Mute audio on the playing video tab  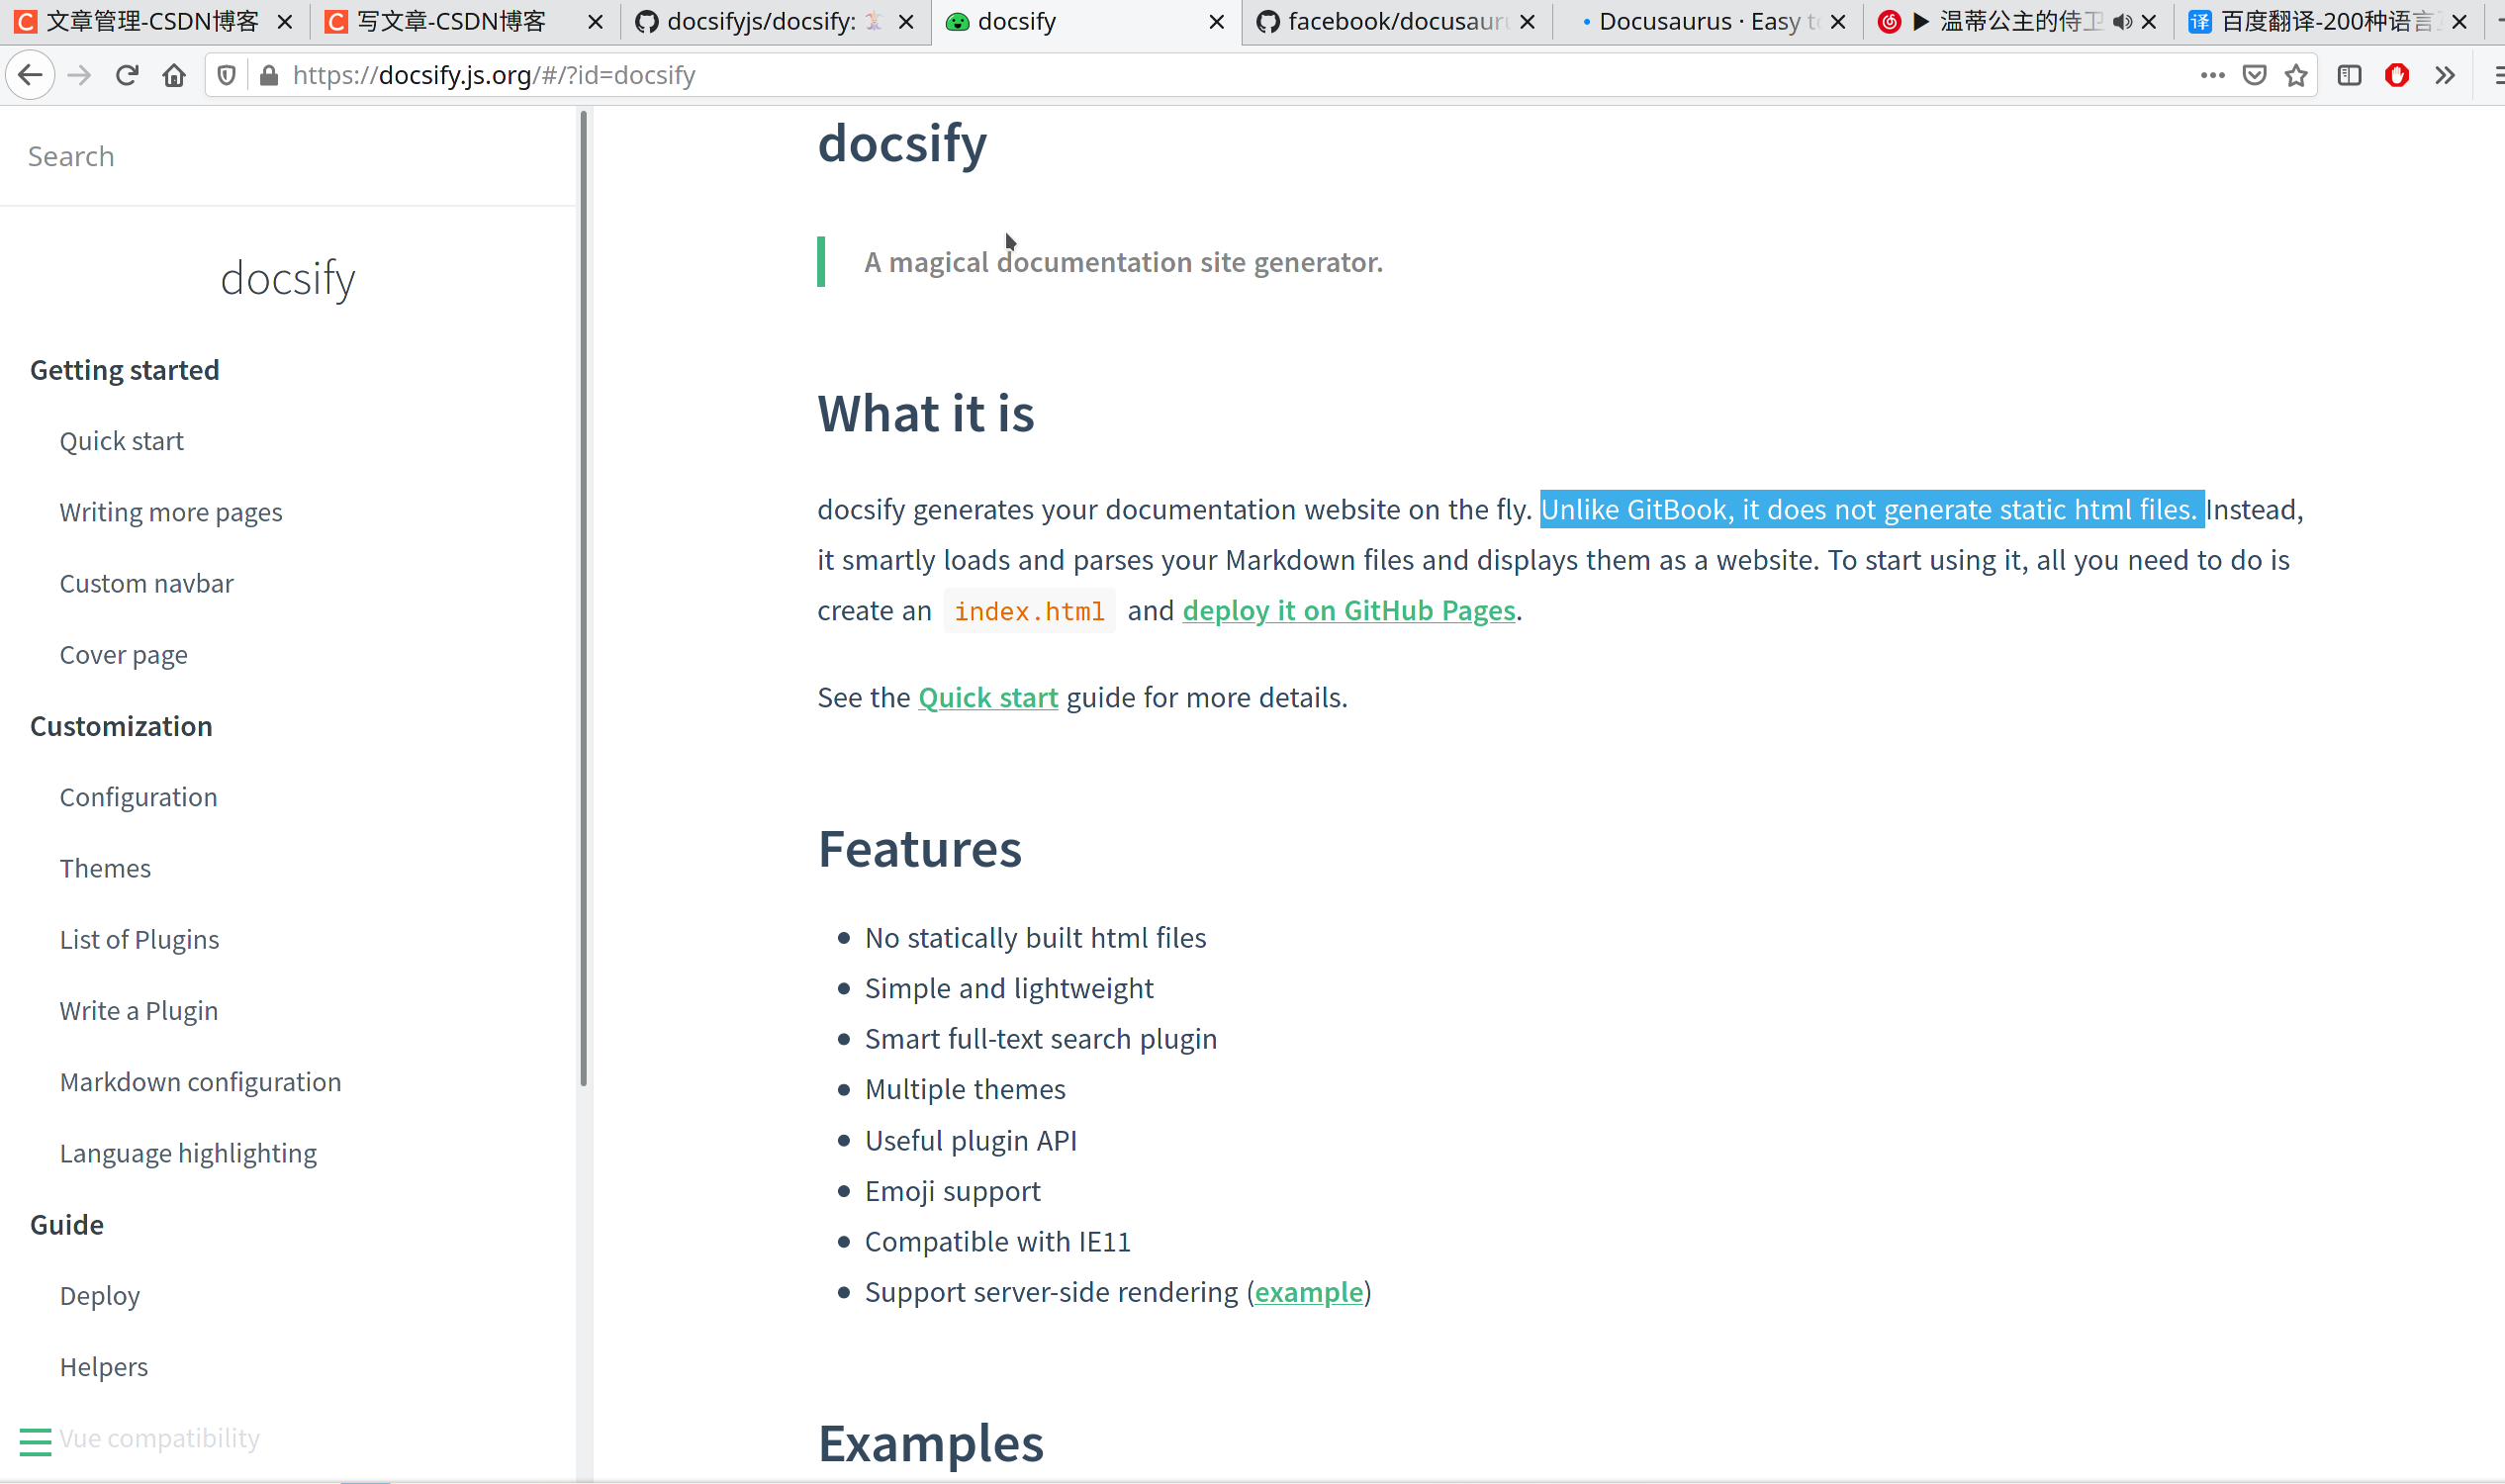point(2124,21)
